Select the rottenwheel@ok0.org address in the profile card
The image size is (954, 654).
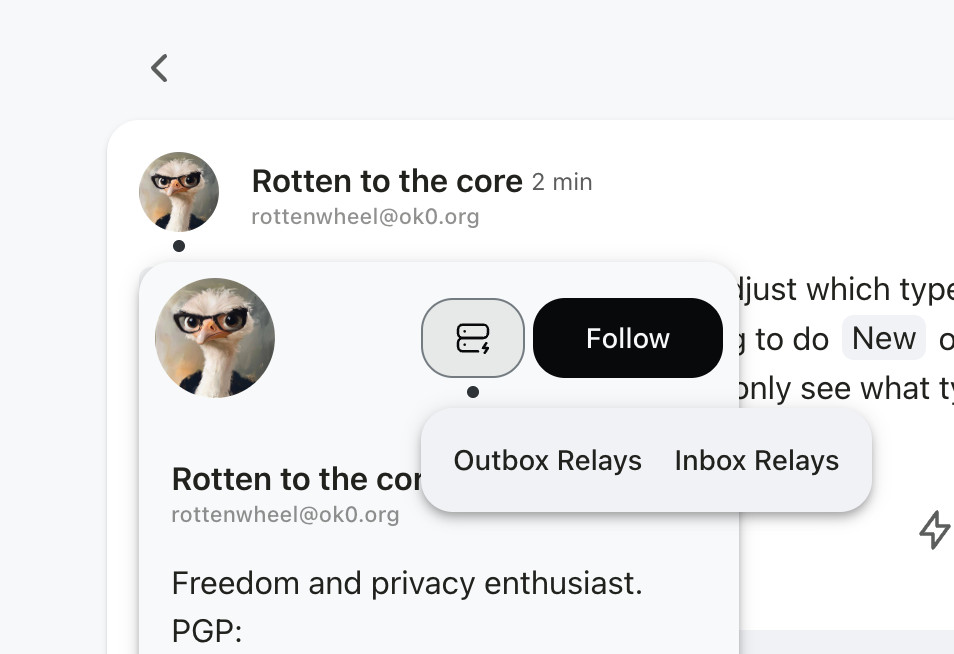pos(285,515)
